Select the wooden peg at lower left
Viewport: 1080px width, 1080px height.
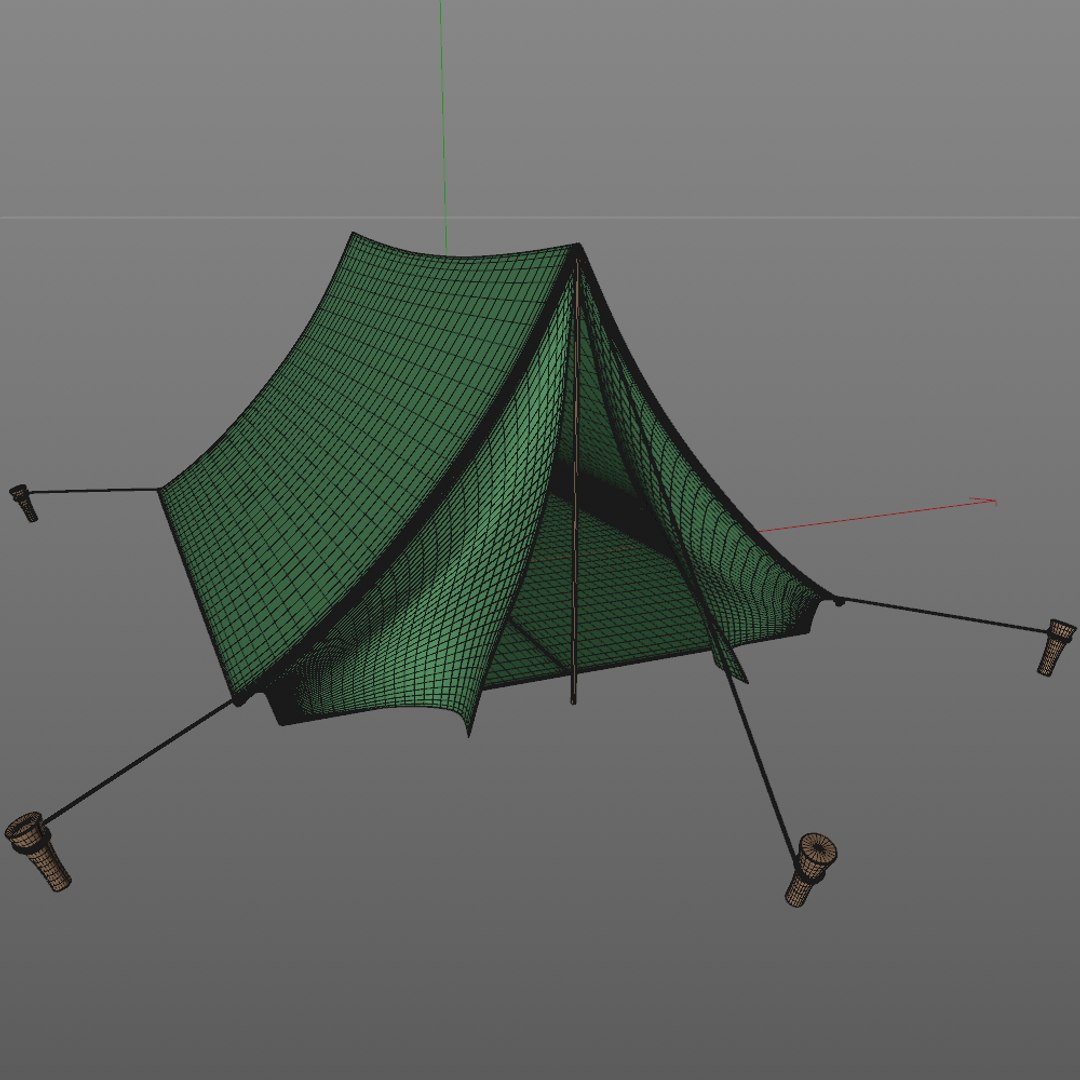37,851
